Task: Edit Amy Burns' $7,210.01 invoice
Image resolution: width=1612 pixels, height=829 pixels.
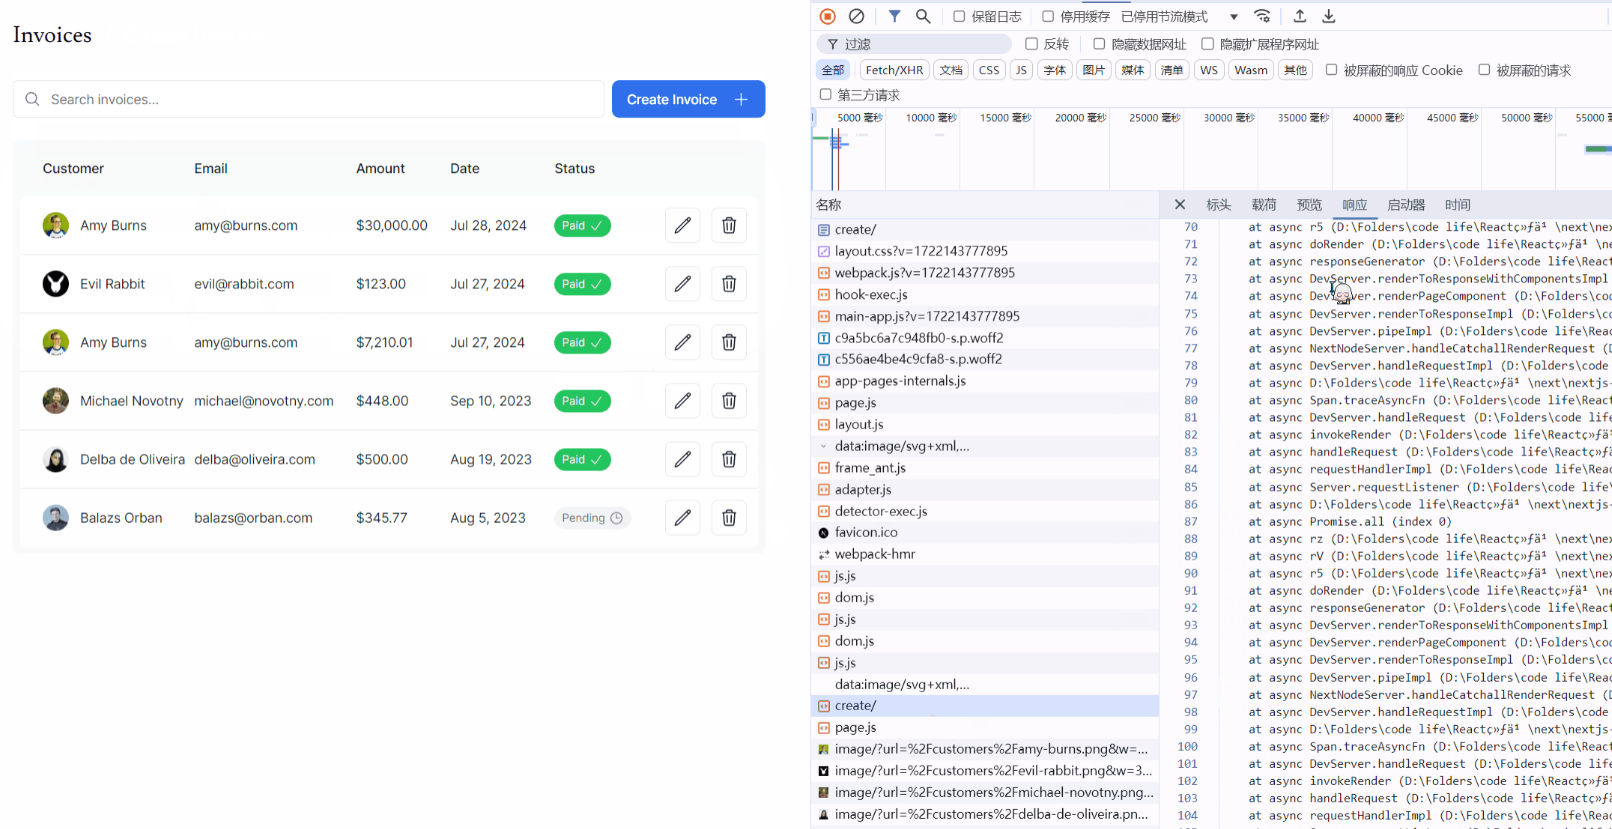Action: [x=682, y=342]
